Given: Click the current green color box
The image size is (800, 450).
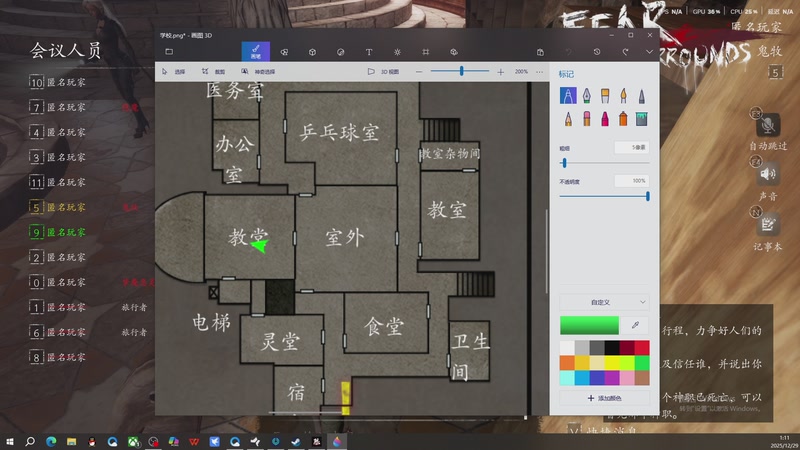Looking at the screenshot, I should tap(589, 325).
